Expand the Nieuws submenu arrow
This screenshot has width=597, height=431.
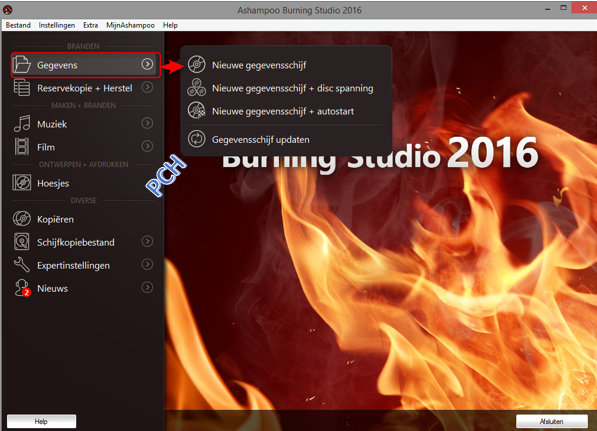click(x=147, y=287)
